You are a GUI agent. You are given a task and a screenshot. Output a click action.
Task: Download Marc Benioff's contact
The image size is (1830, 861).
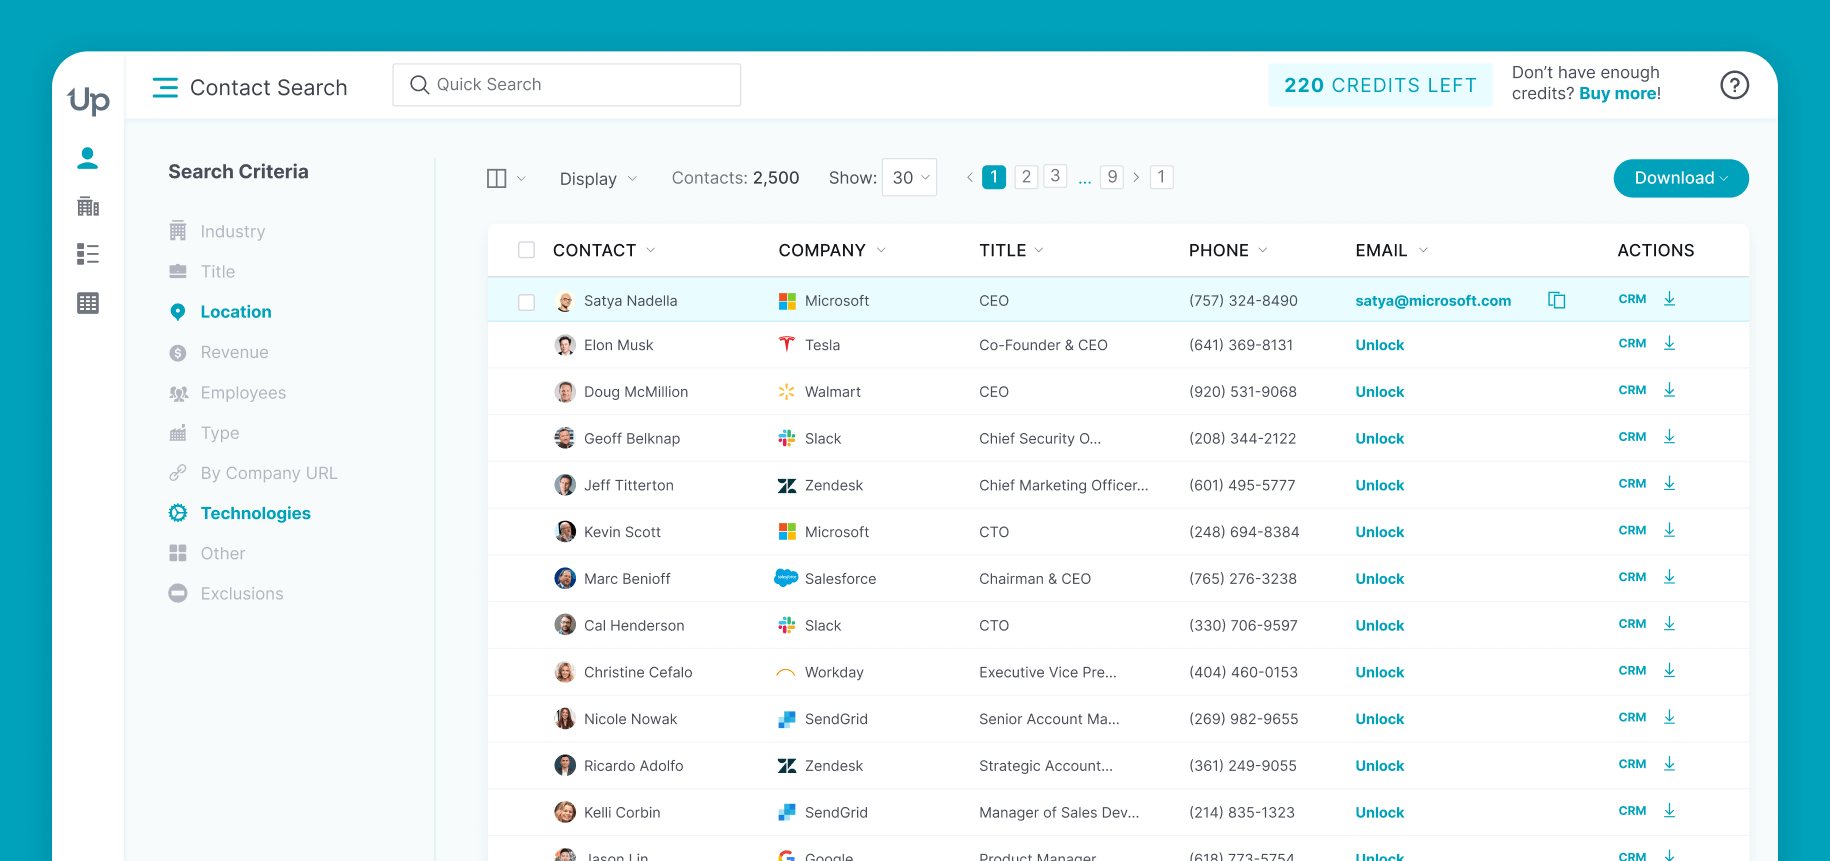tap(1669, 577)
